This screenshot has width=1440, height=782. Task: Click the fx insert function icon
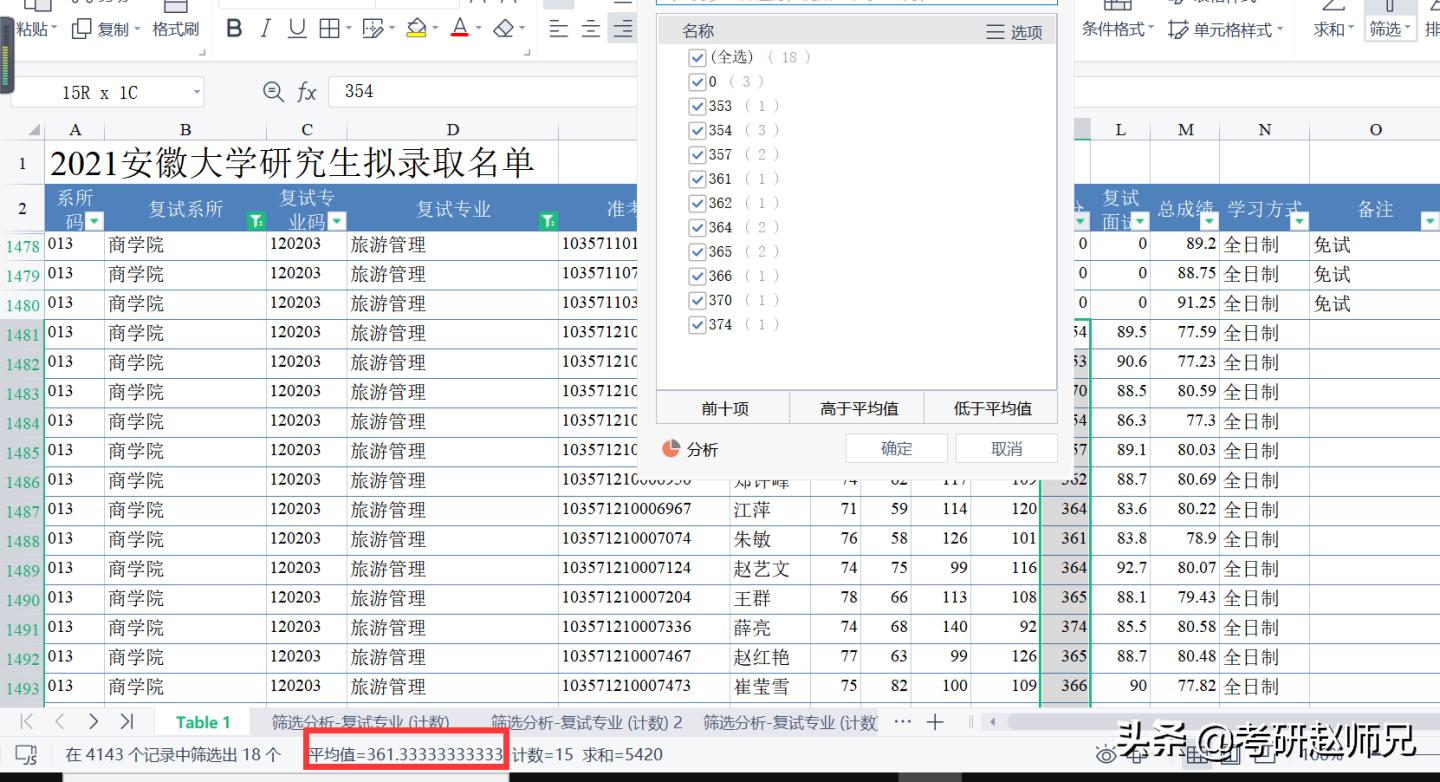[x=307, y=92]
